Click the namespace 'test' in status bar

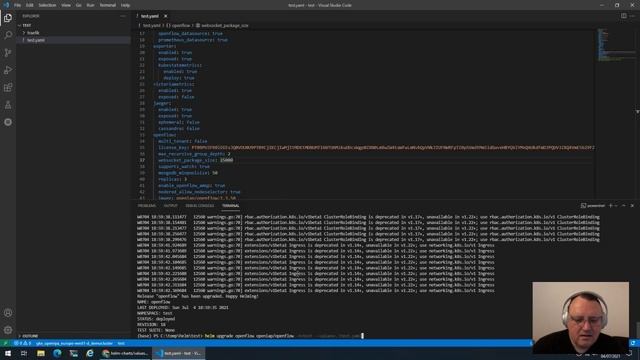121,343
